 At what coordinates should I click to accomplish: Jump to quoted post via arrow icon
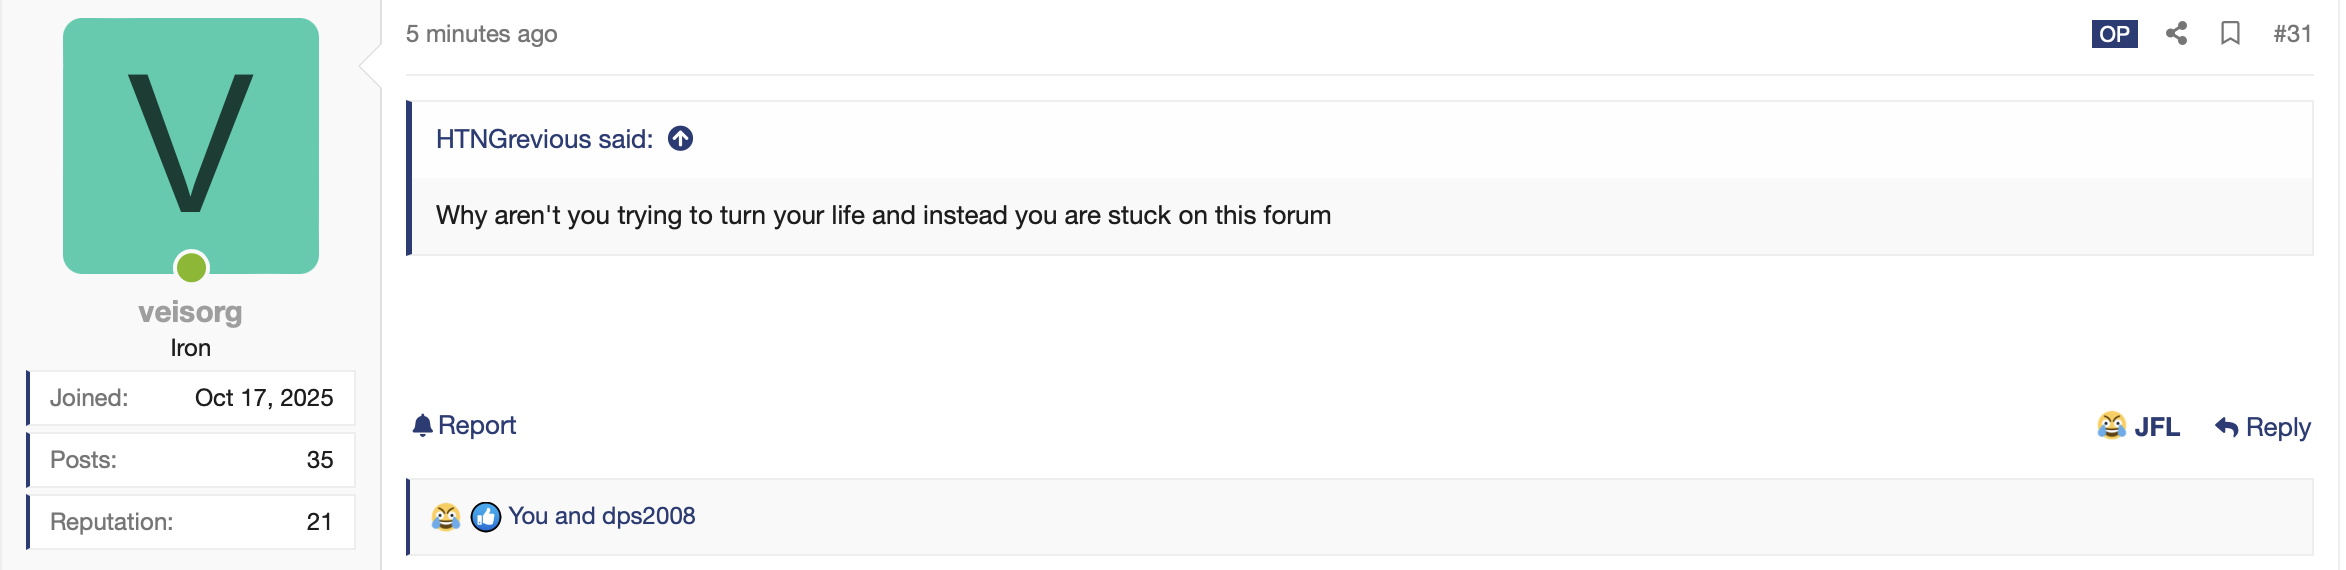pyautogui.click(x=681, y=138)
